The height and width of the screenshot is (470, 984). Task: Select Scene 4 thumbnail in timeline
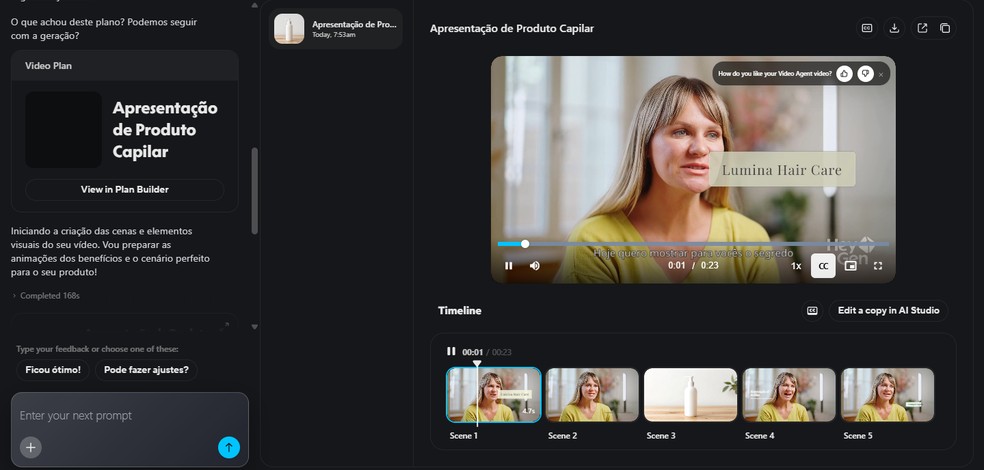(x=789, y=394)
